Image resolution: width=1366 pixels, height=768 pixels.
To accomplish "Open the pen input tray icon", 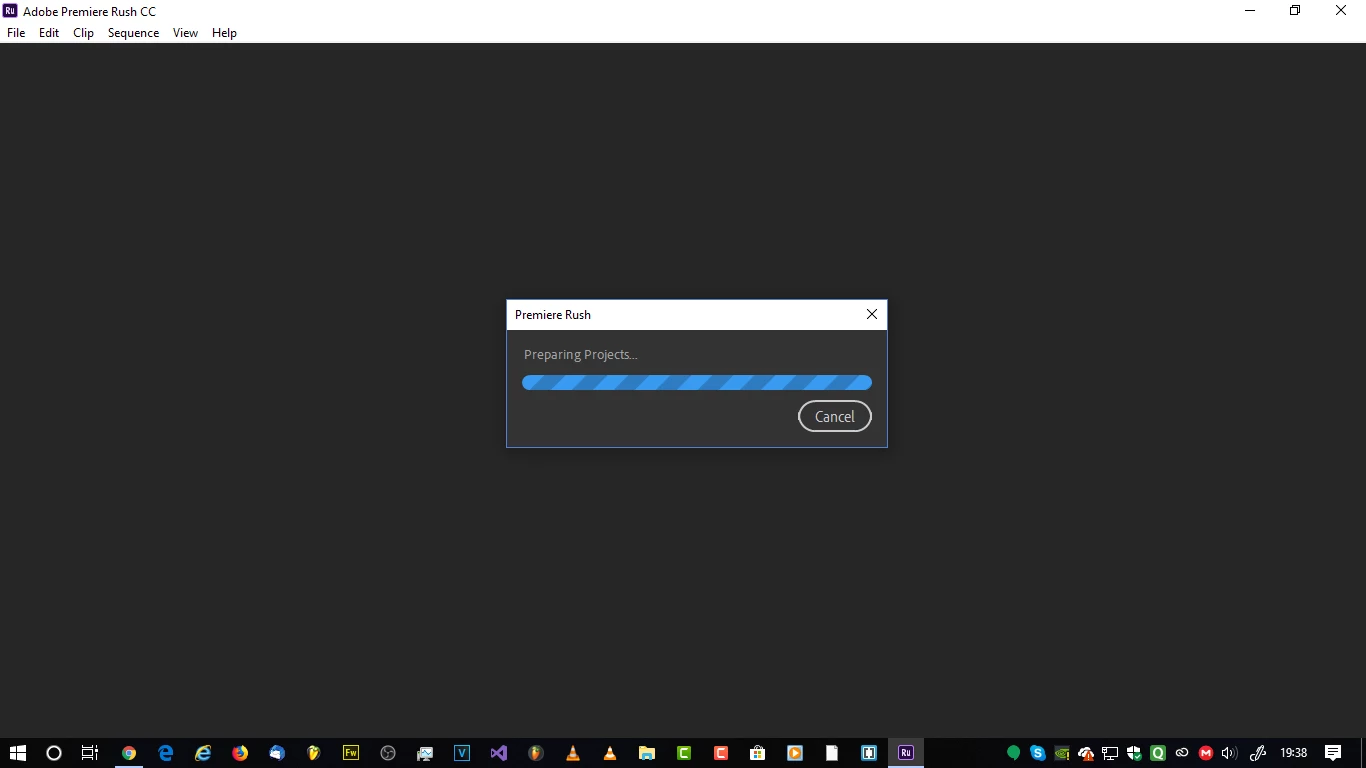I will (x=1259, y=753).
